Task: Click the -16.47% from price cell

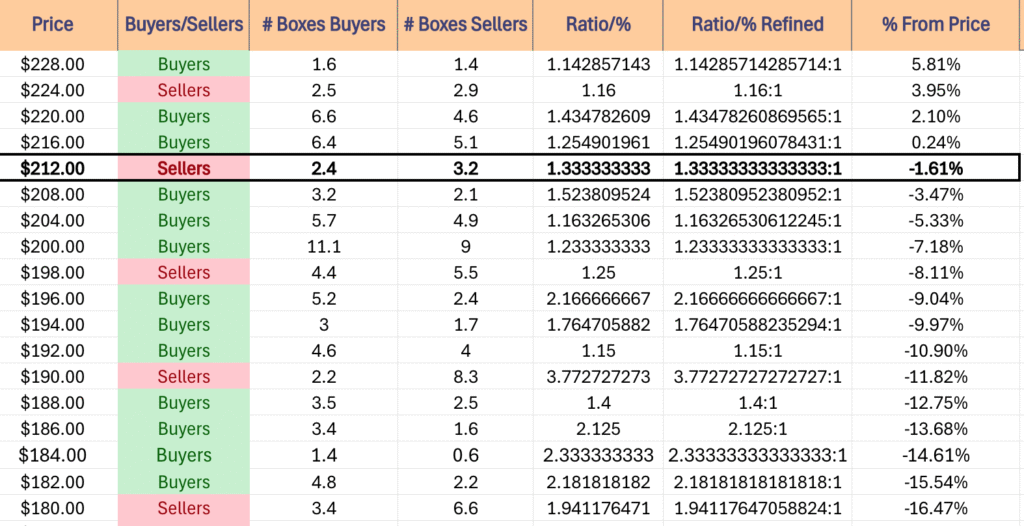Action: [x=935, y=508]
